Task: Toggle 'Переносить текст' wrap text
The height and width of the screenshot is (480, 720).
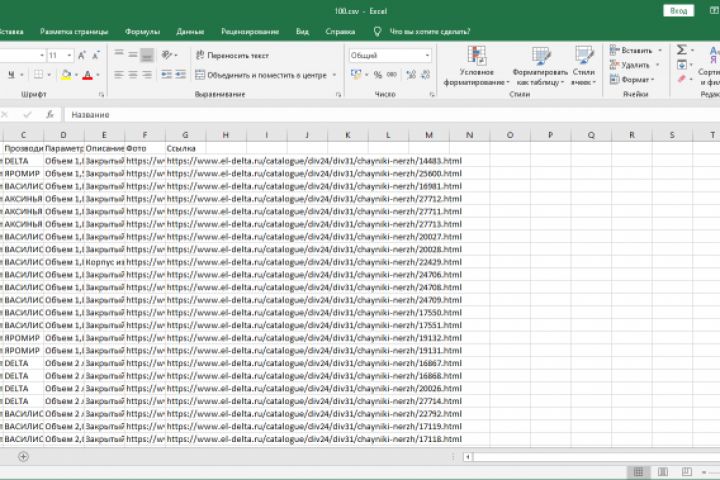Action: (x=232, y=55)
